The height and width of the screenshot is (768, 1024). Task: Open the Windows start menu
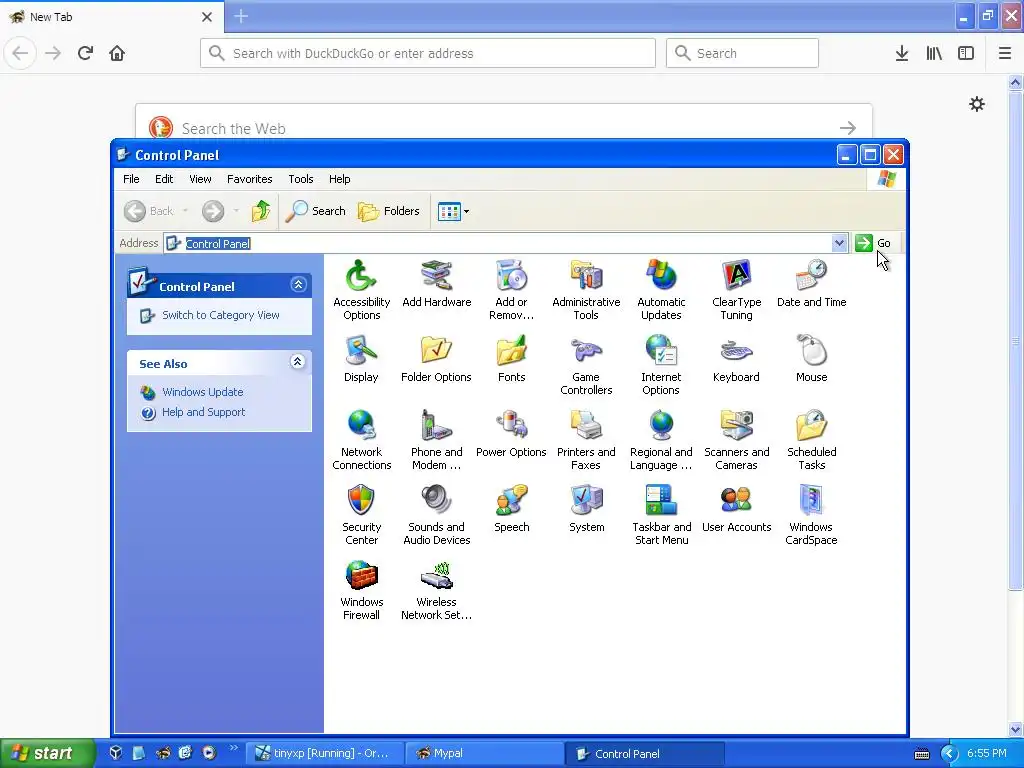[x=47, y=754]
